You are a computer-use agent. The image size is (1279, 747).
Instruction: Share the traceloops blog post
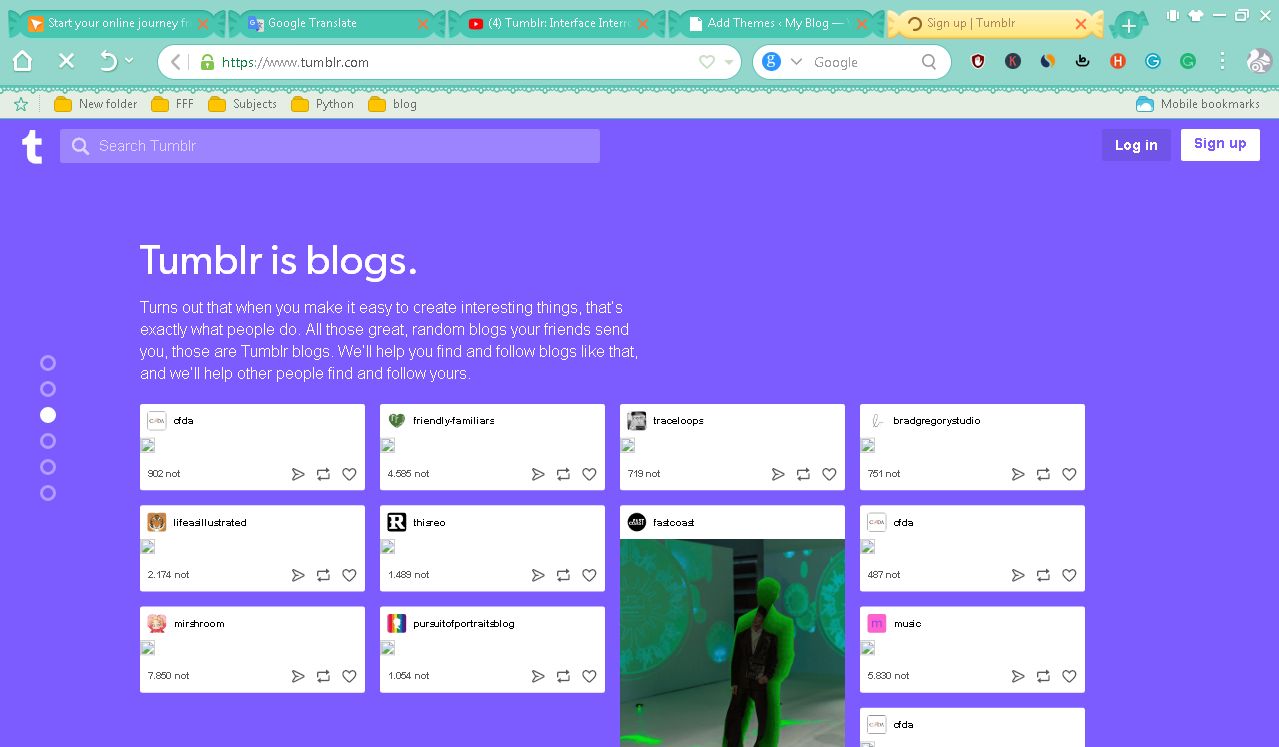[777, 474]
